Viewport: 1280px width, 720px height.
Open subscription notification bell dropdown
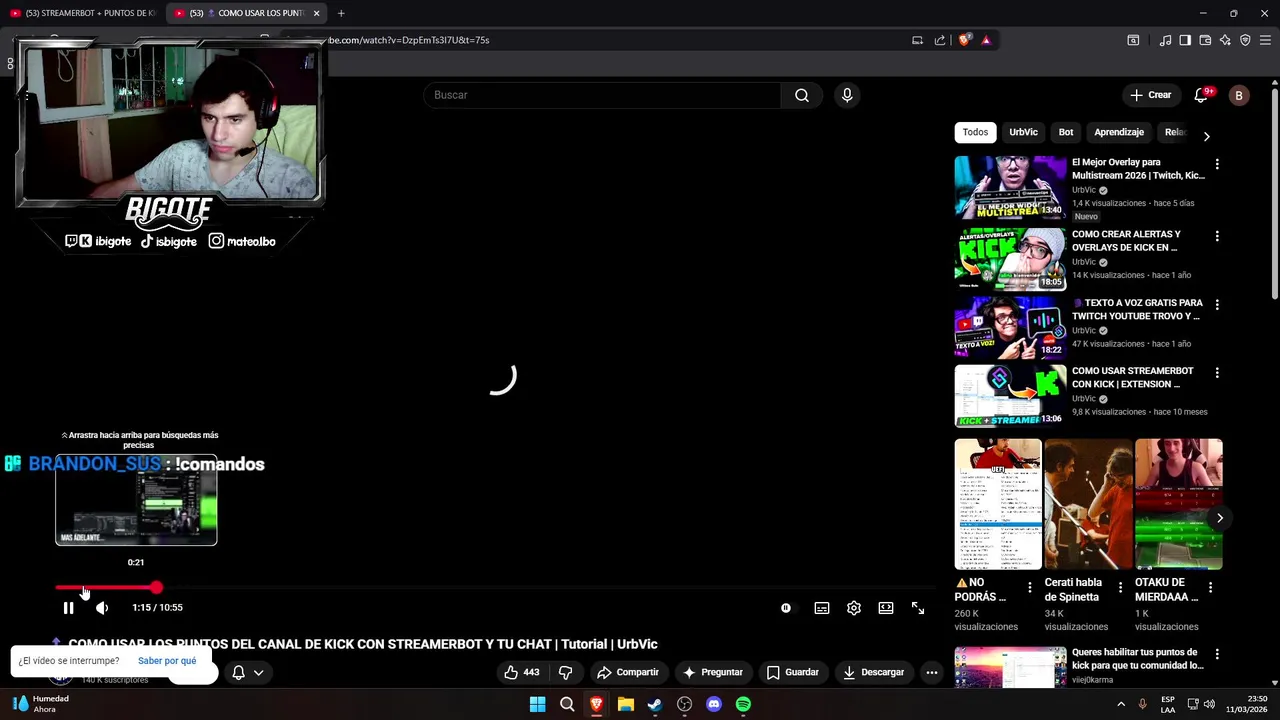247,672
